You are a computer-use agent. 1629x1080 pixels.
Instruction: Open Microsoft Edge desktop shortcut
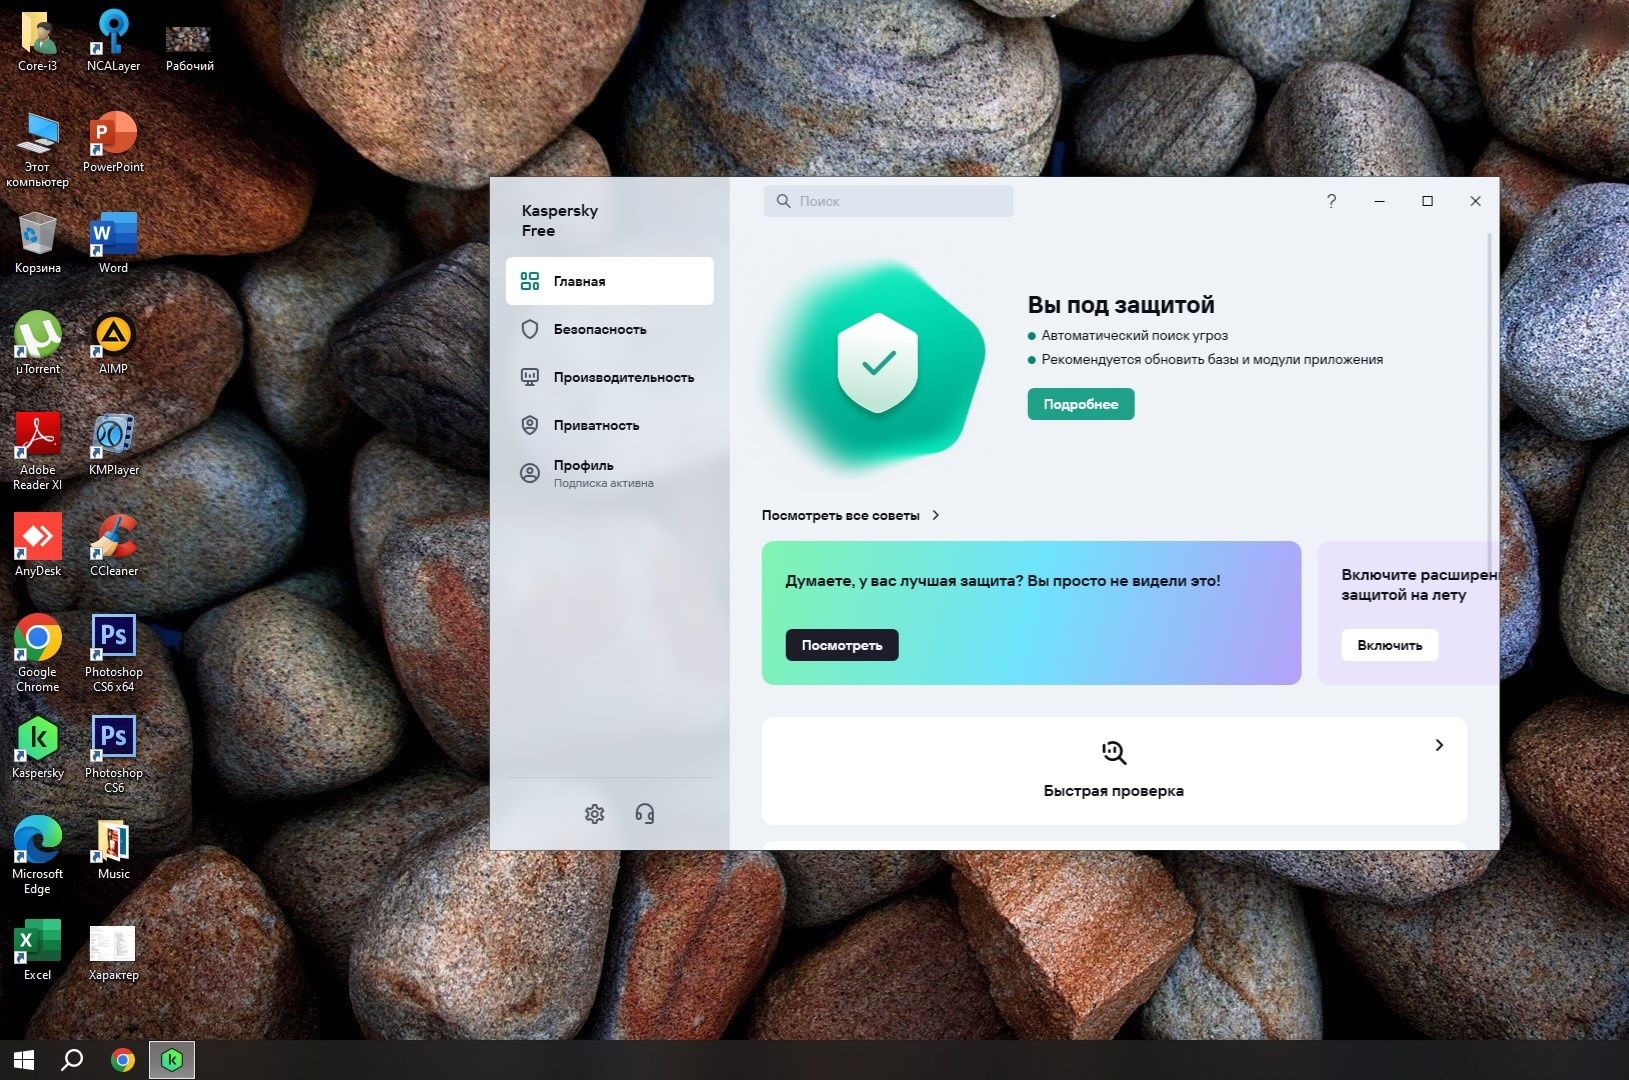[38, 856]
